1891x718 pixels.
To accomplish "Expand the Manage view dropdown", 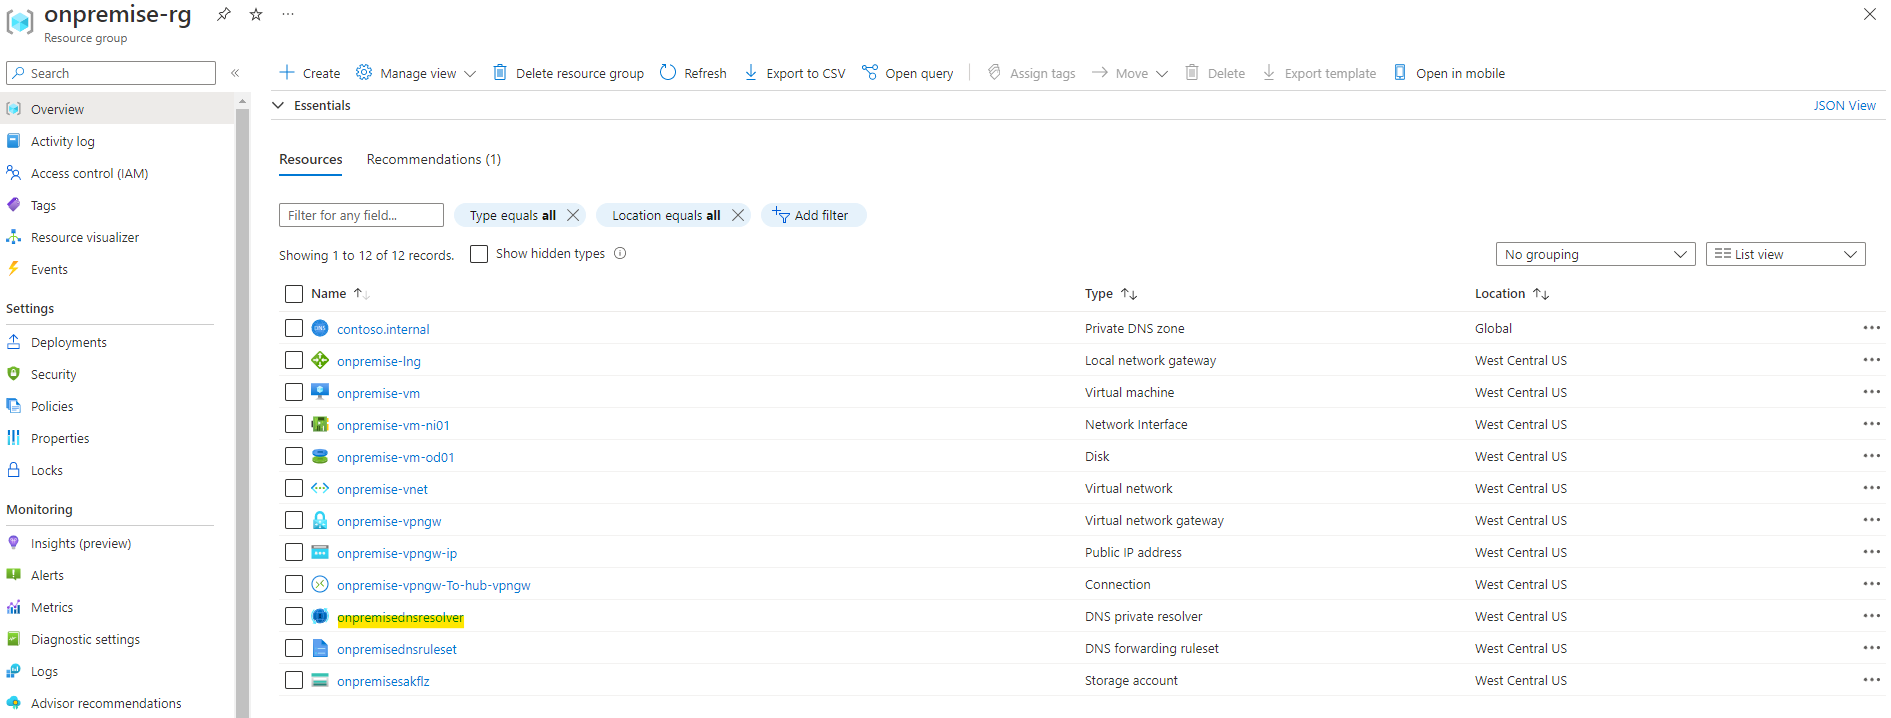I will pos(470,73).
